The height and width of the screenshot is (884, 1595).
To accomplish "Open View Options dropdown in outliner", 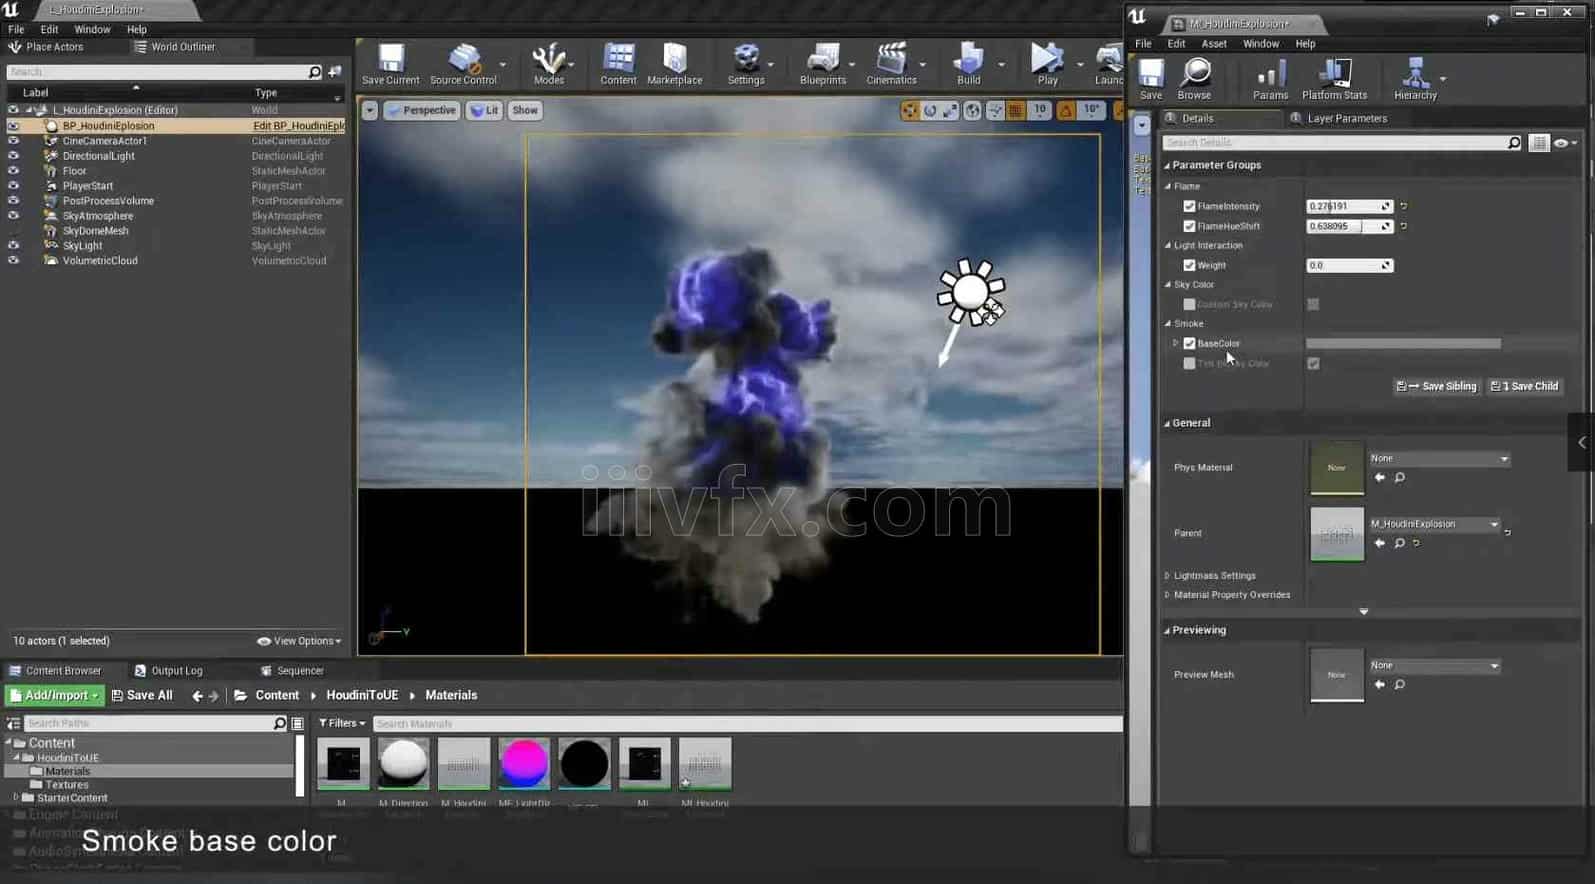I will 299,641.
